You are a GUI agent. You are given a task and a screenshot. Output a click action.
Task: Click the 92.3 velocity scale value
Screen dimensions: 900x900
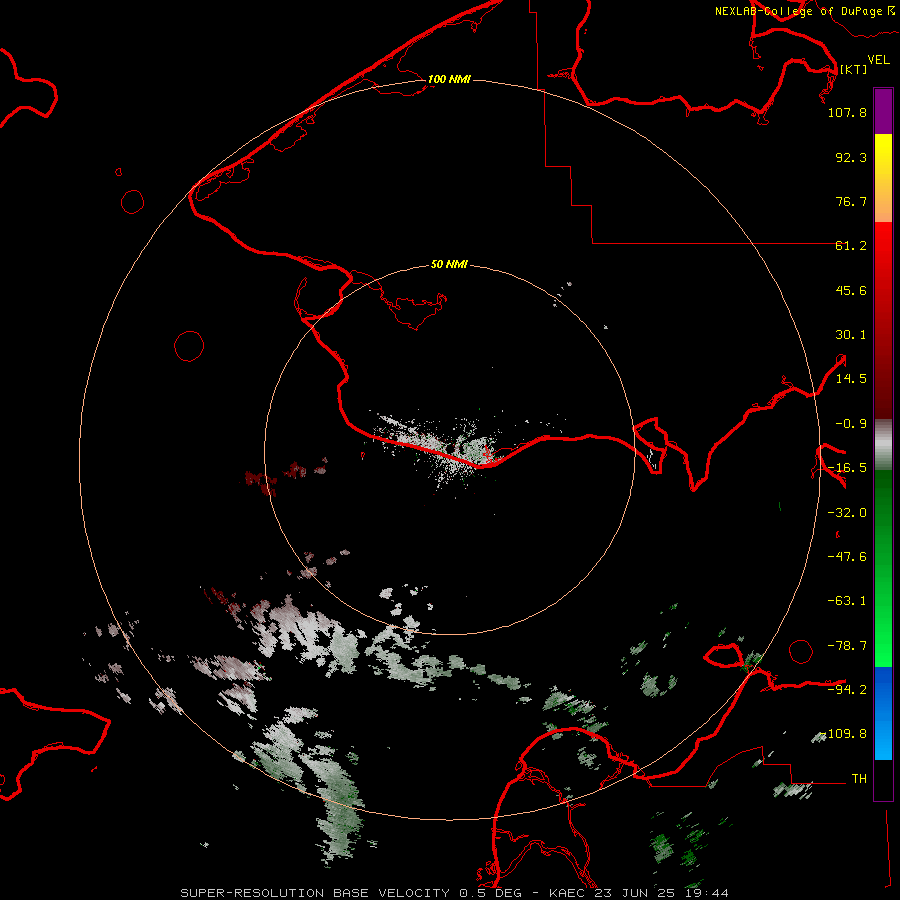pos(851,157)
